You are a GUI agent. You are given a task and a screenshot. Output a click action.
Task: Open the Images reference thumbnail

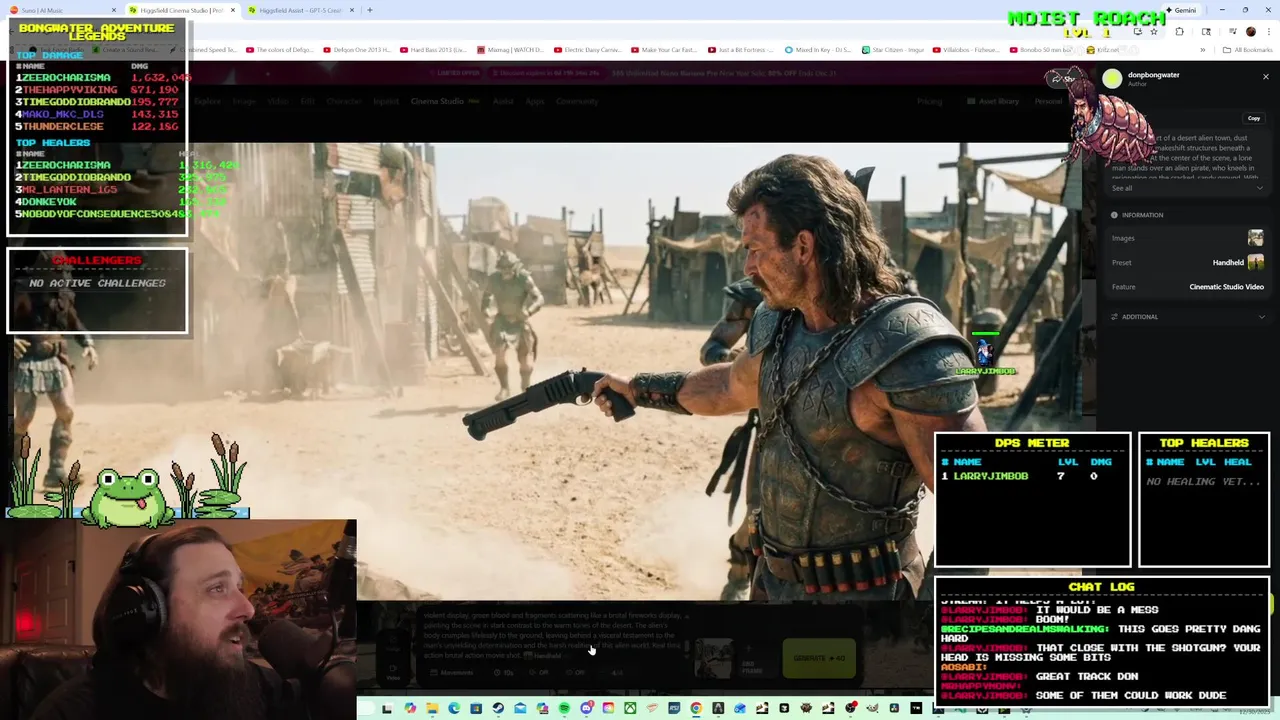tap(1255, 238)
